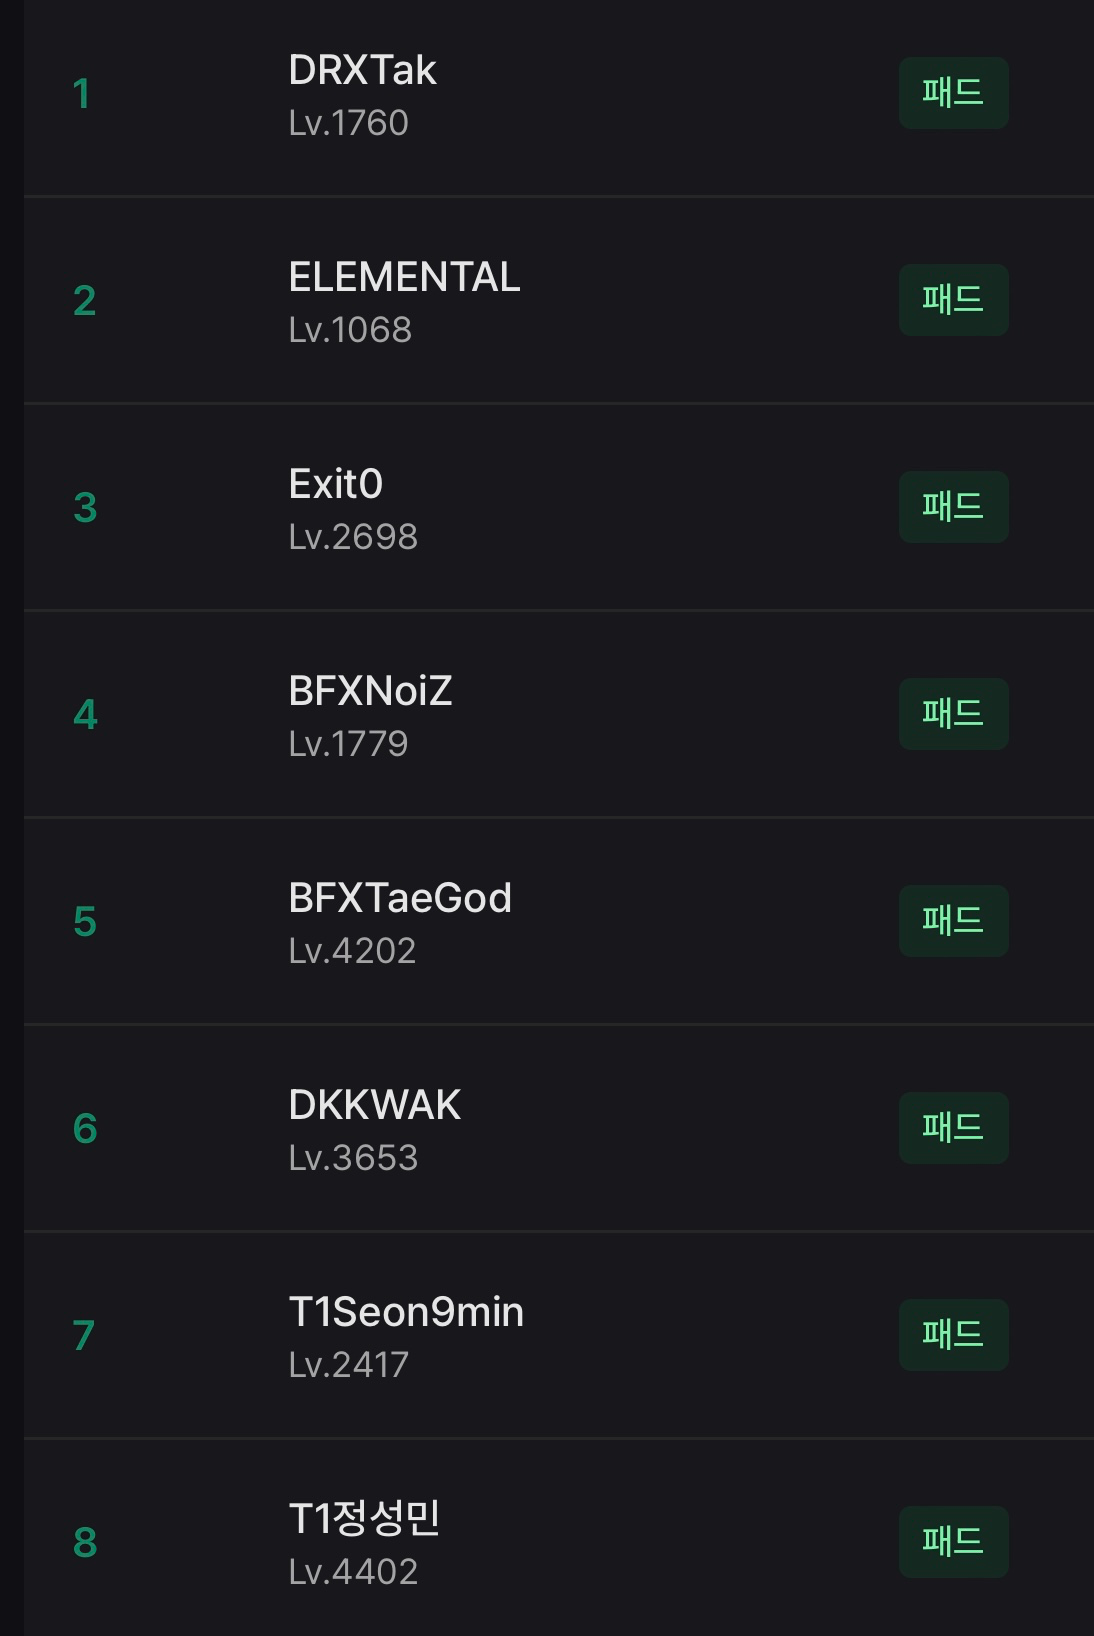Click rank number 5
This screenshot has height=1636, width=1094.
point(85,922)
